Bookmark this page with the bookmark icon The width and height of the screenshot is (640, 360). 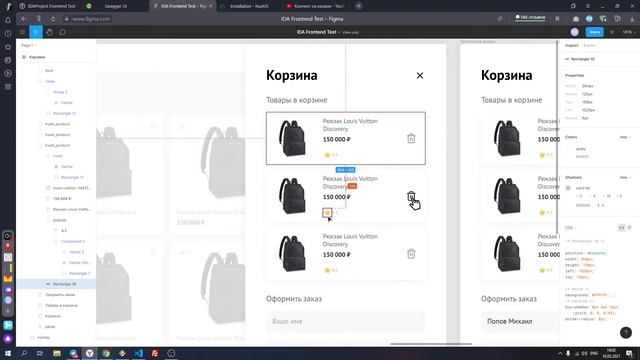tap(557, 19)
